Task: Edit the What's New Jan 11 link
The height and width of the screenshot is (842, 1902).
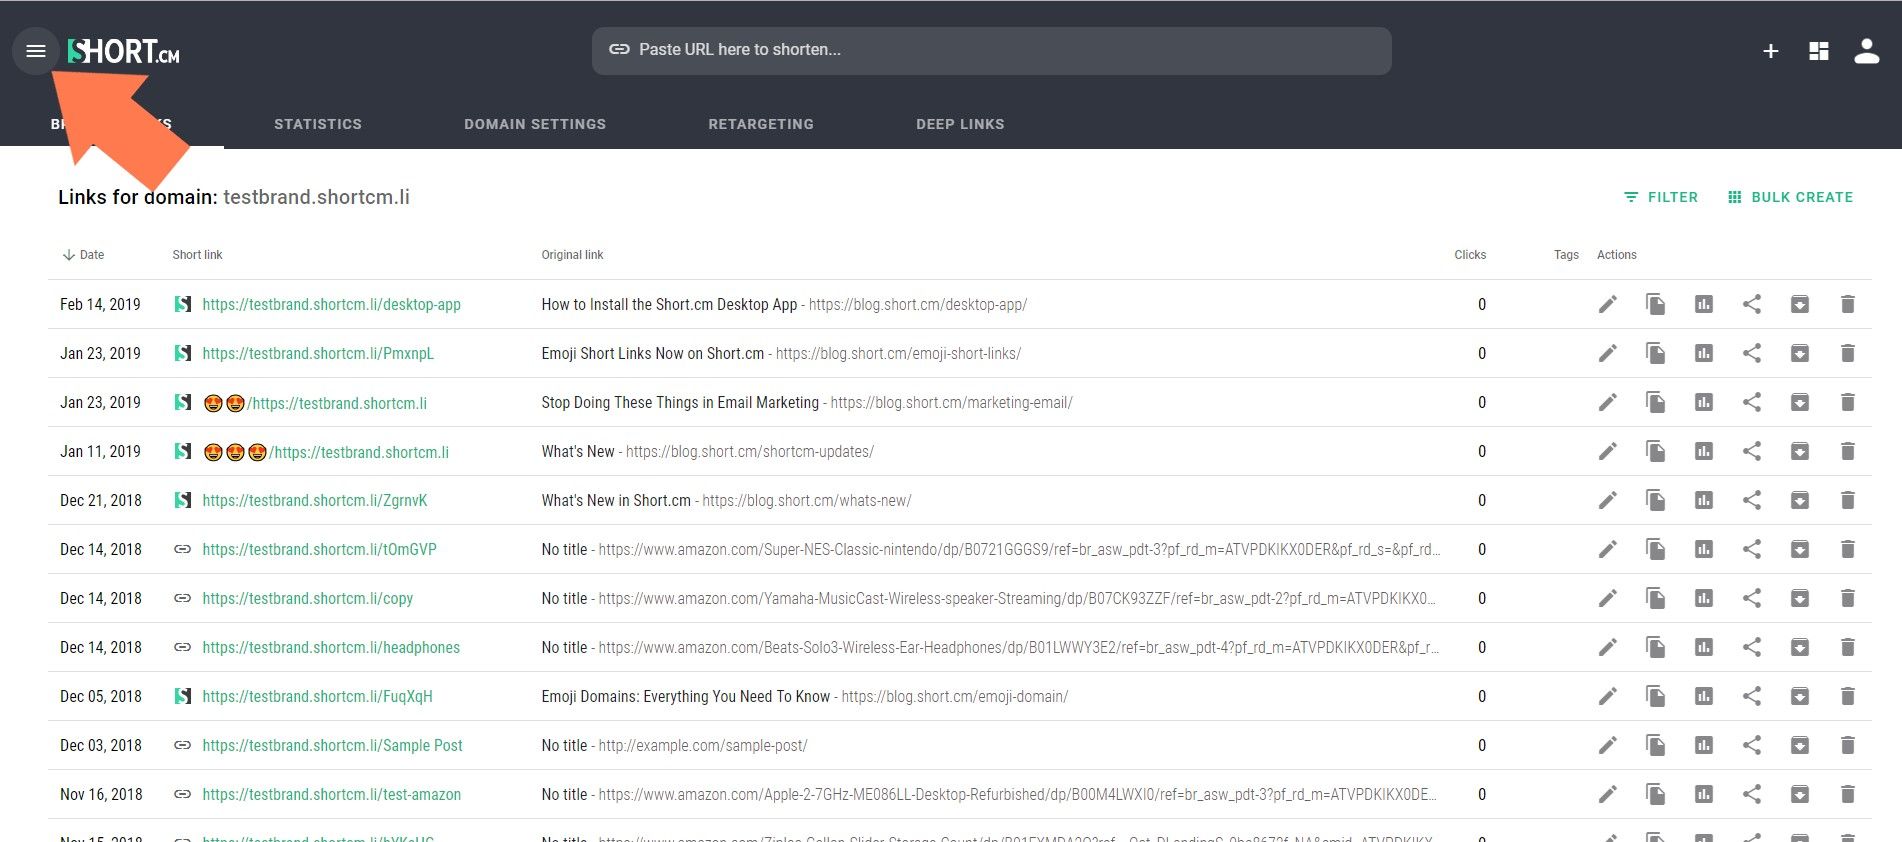Action: (1607, 451)
